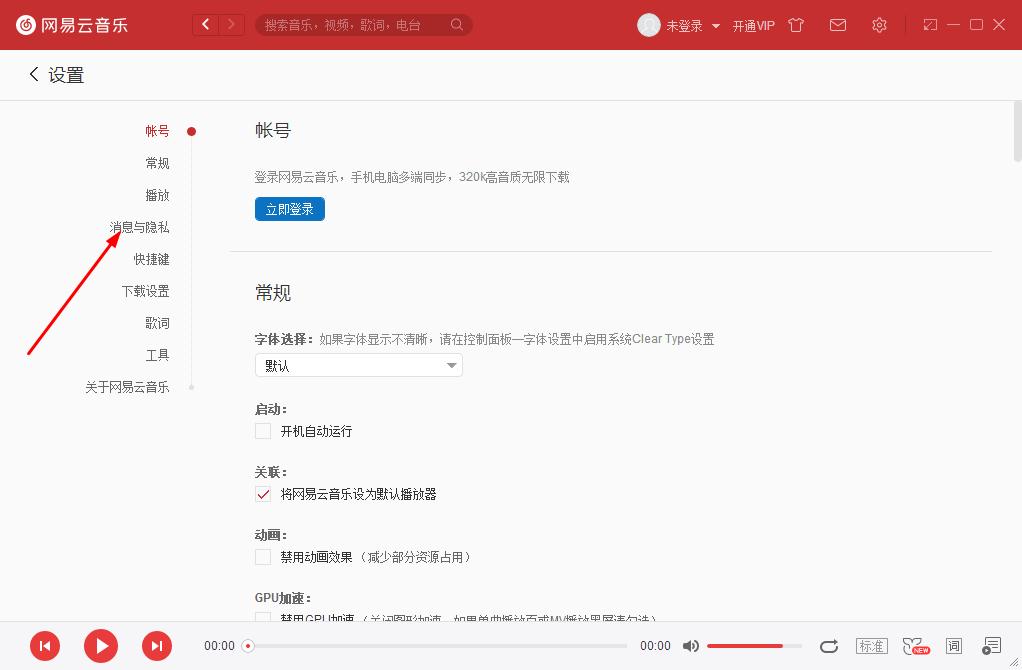
Task: Open the themes/skin T-shirt icon
Action: coord(795,25)
